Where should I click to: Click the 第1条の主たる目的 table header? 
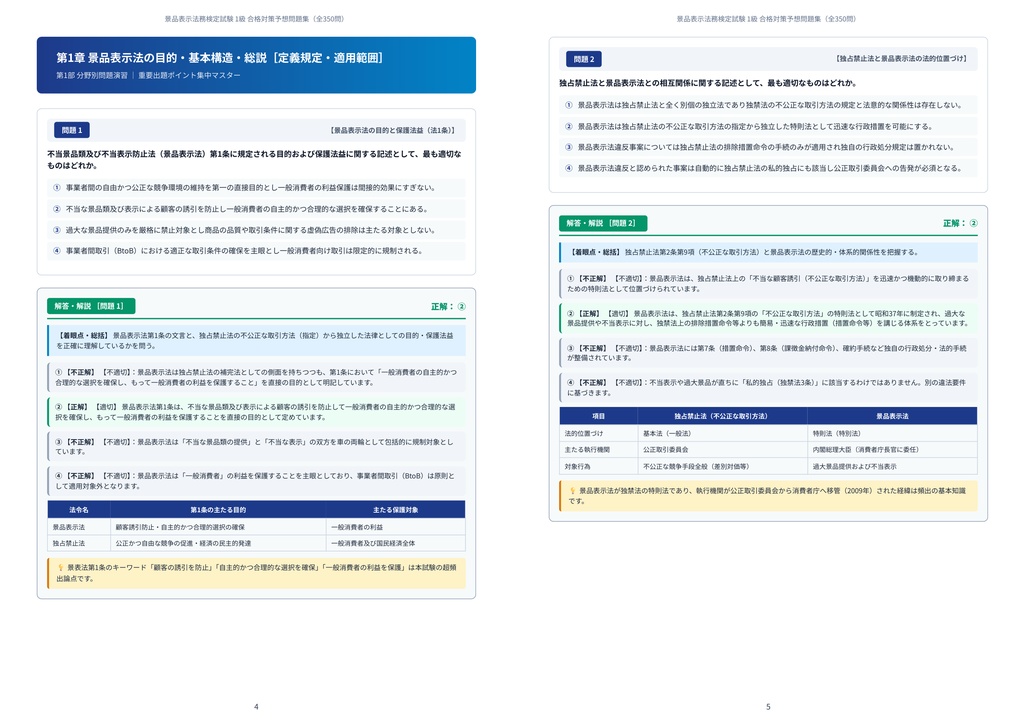[x=218, y=510]
